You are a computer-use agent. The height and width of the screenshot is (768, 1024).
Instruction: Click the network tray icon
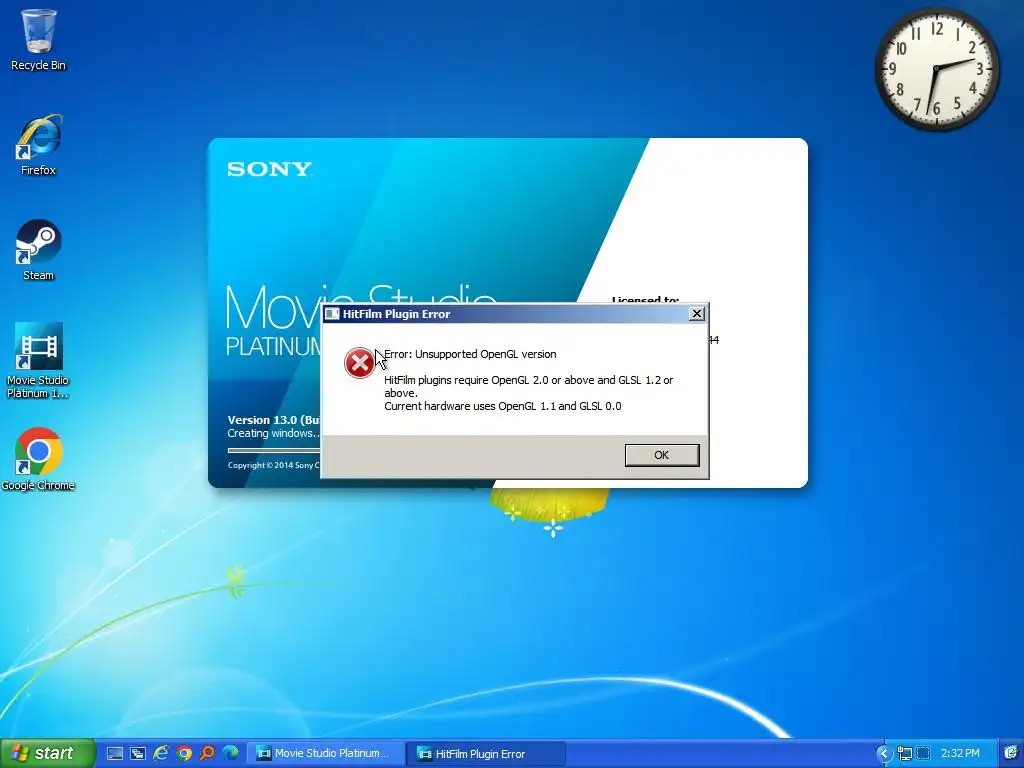904,754
